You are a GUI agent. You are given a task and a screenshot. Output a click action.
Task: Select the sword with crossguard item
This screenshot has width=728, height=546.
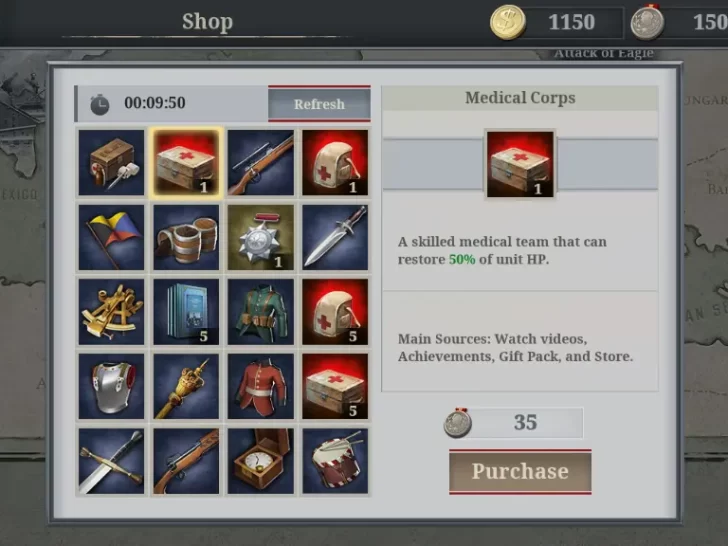(111, 461)
